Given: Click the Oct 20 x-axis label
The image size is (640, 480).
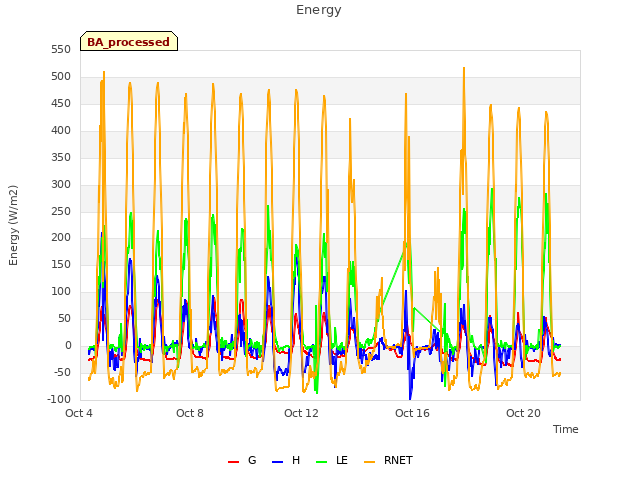Looking at the screenshot, I should [x=523, y=413].
